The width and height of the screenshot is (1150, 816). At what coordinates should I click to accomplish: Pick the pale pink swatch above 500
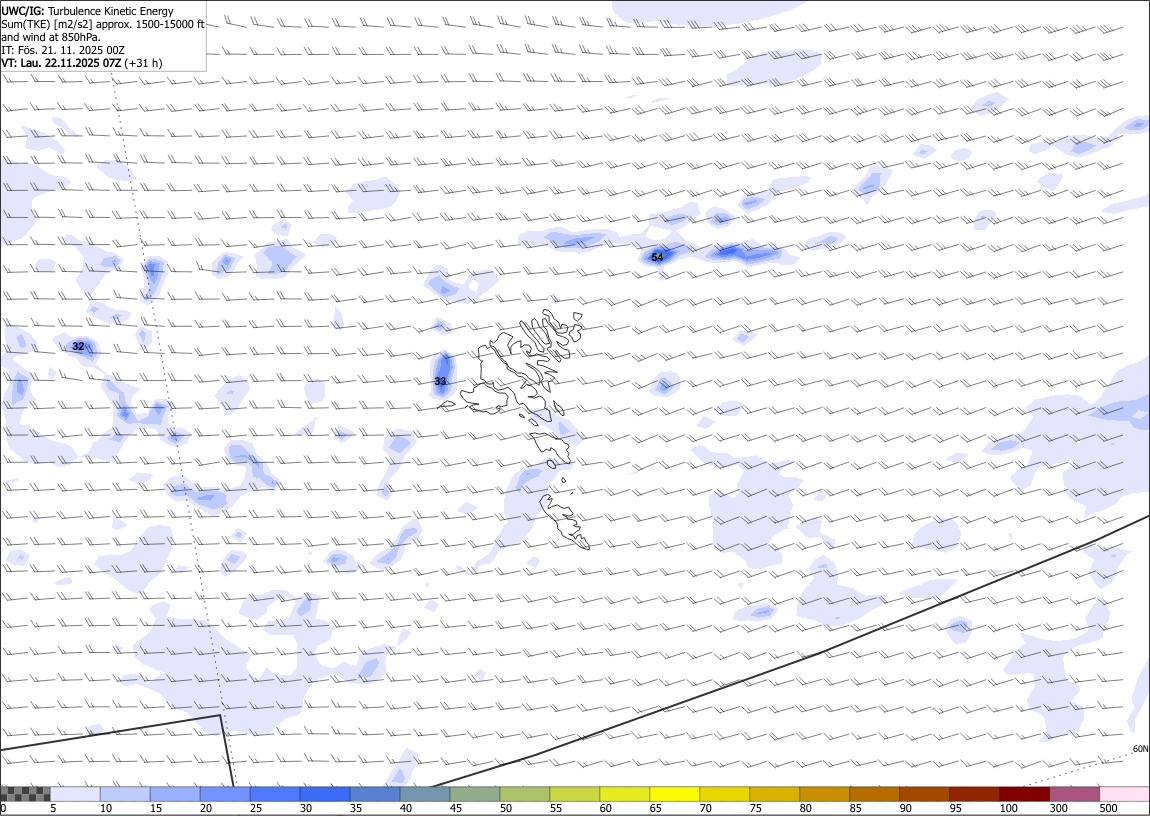pyautogui.click(x=1124, y=794)
